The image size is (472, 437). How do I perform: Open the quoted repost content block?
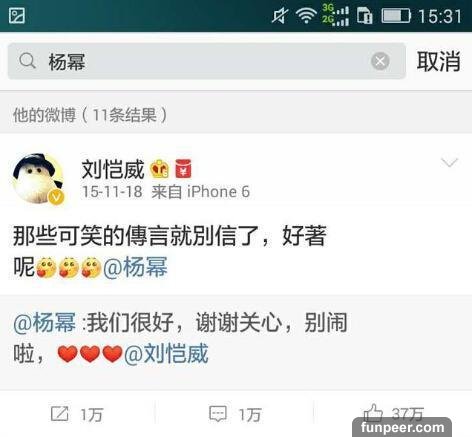(x=236, y=342)
